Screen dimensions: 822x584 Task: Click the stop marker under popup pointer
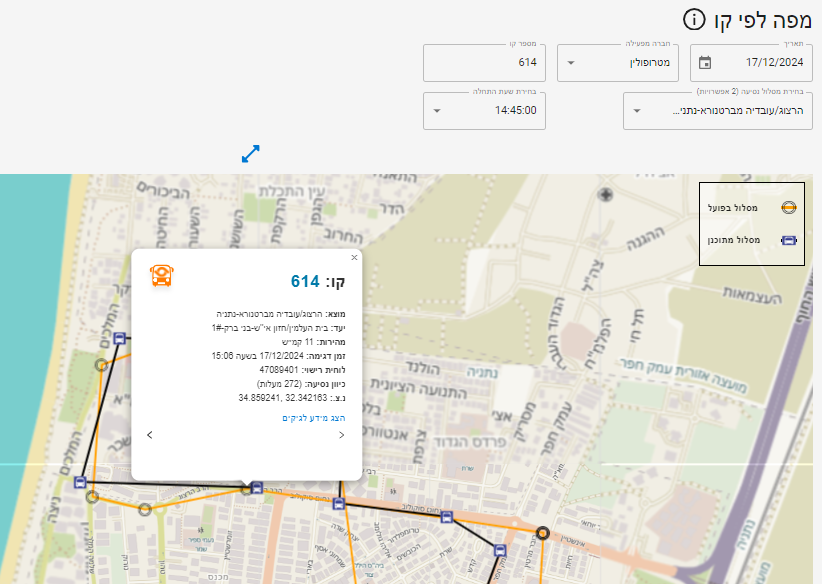point(257,488)
